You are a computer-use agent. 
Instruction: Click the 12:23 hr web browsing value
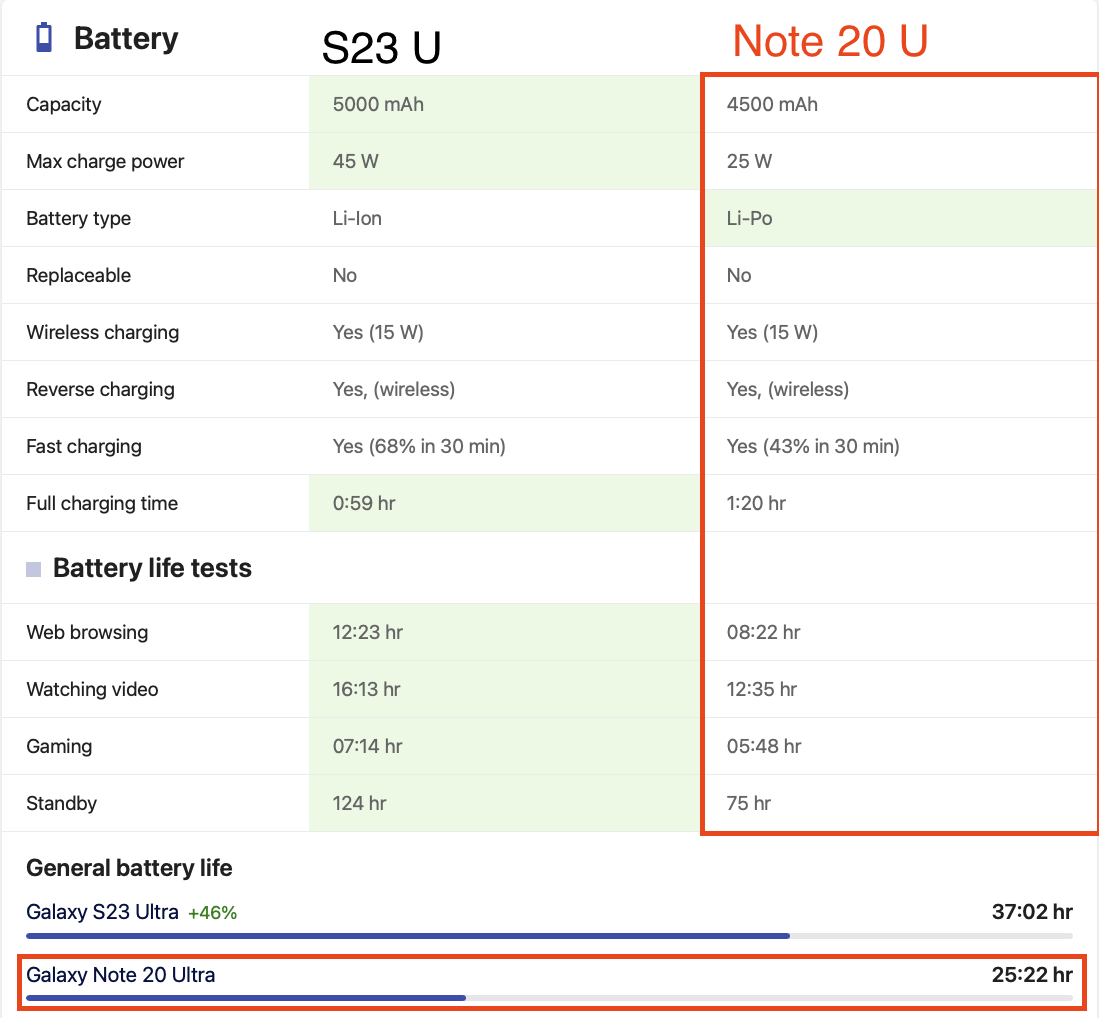(367, 632)
